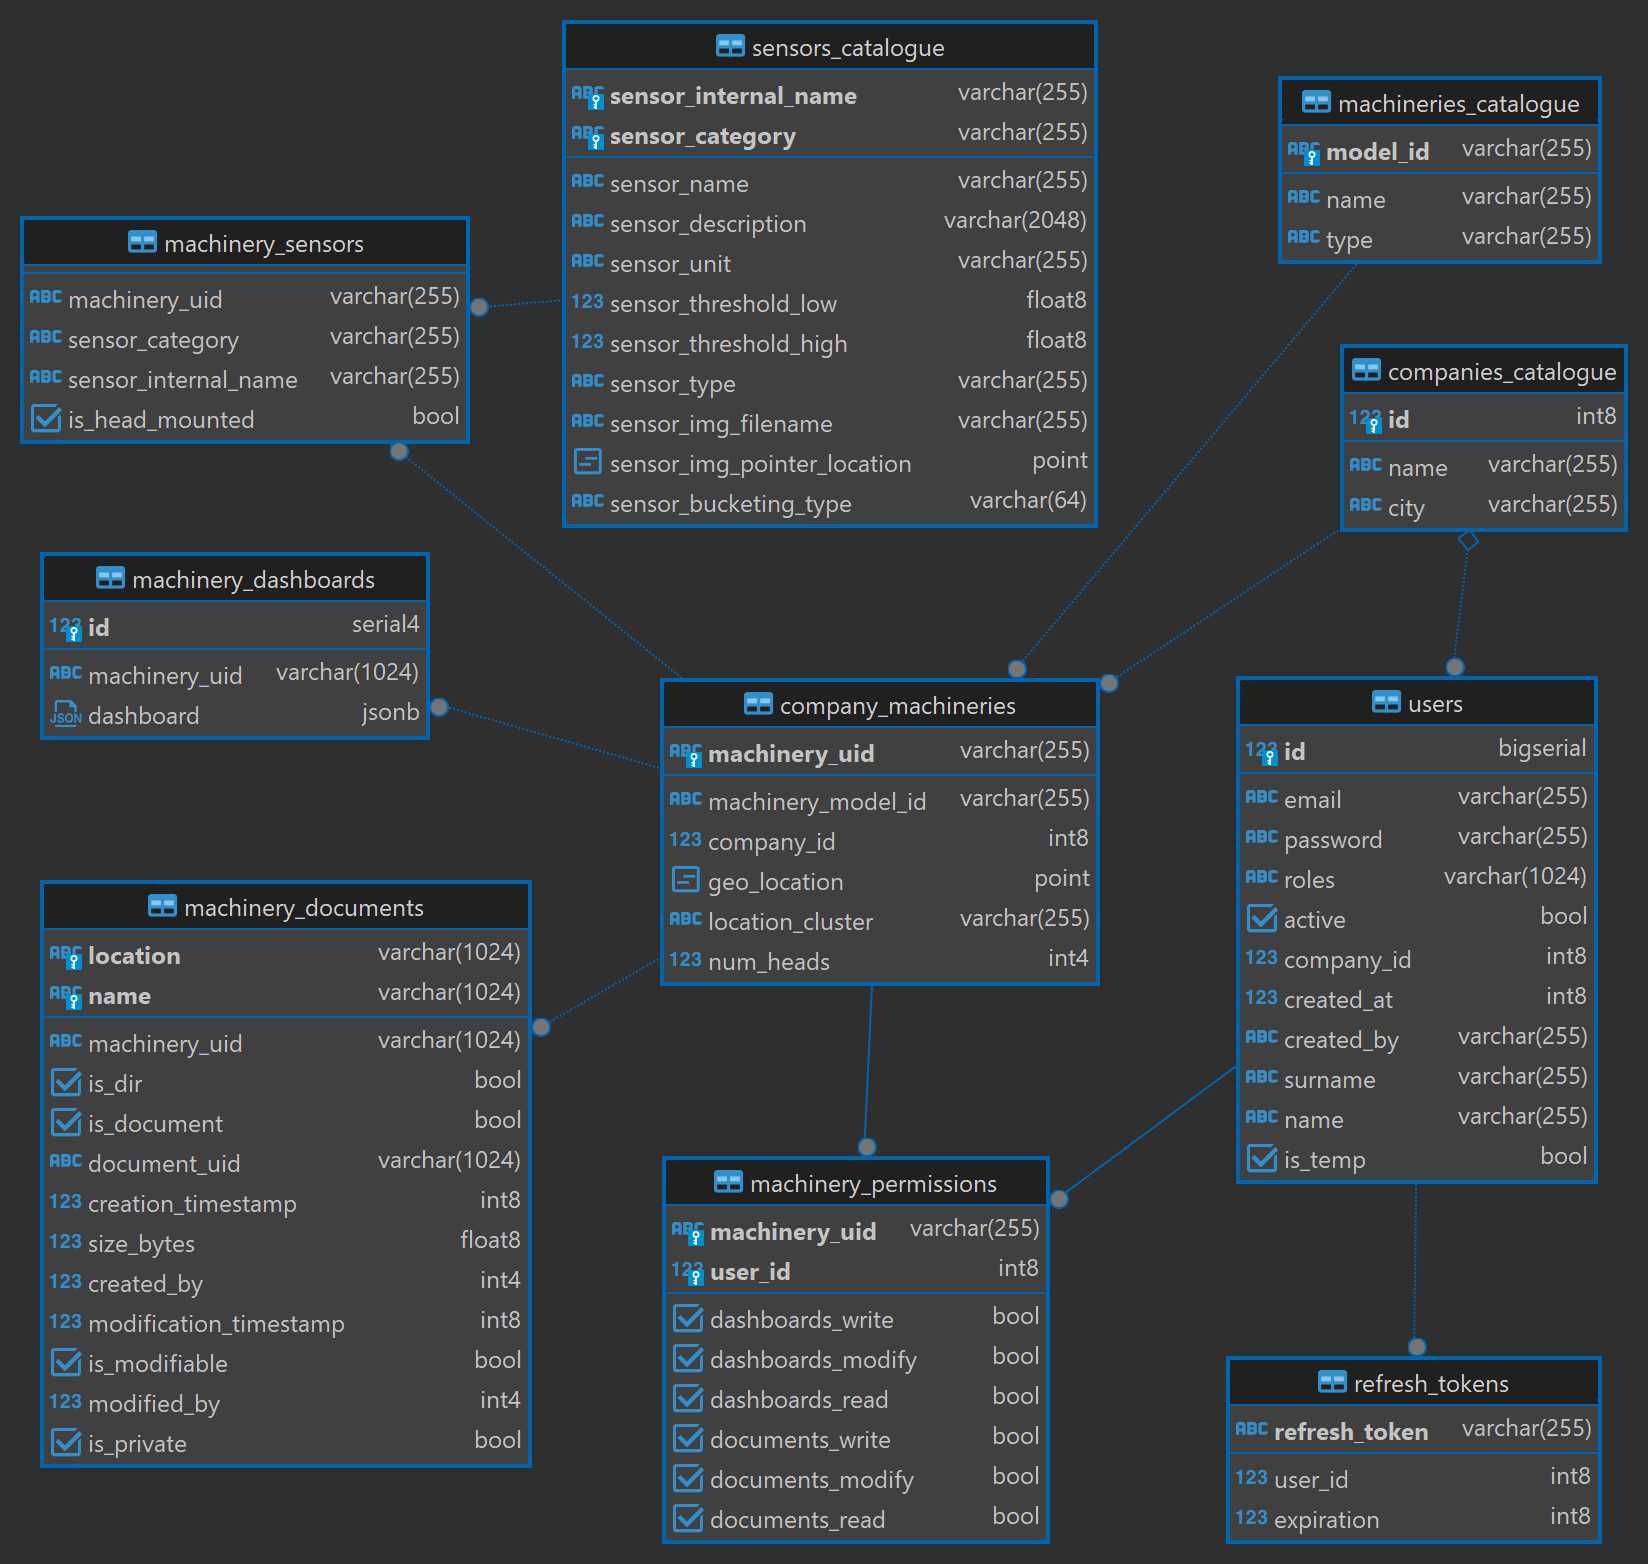1648x1564 pixels.
Task: Click the sensors_catalogue table icon
Action: pyautogui.click(x=730, y=46)
